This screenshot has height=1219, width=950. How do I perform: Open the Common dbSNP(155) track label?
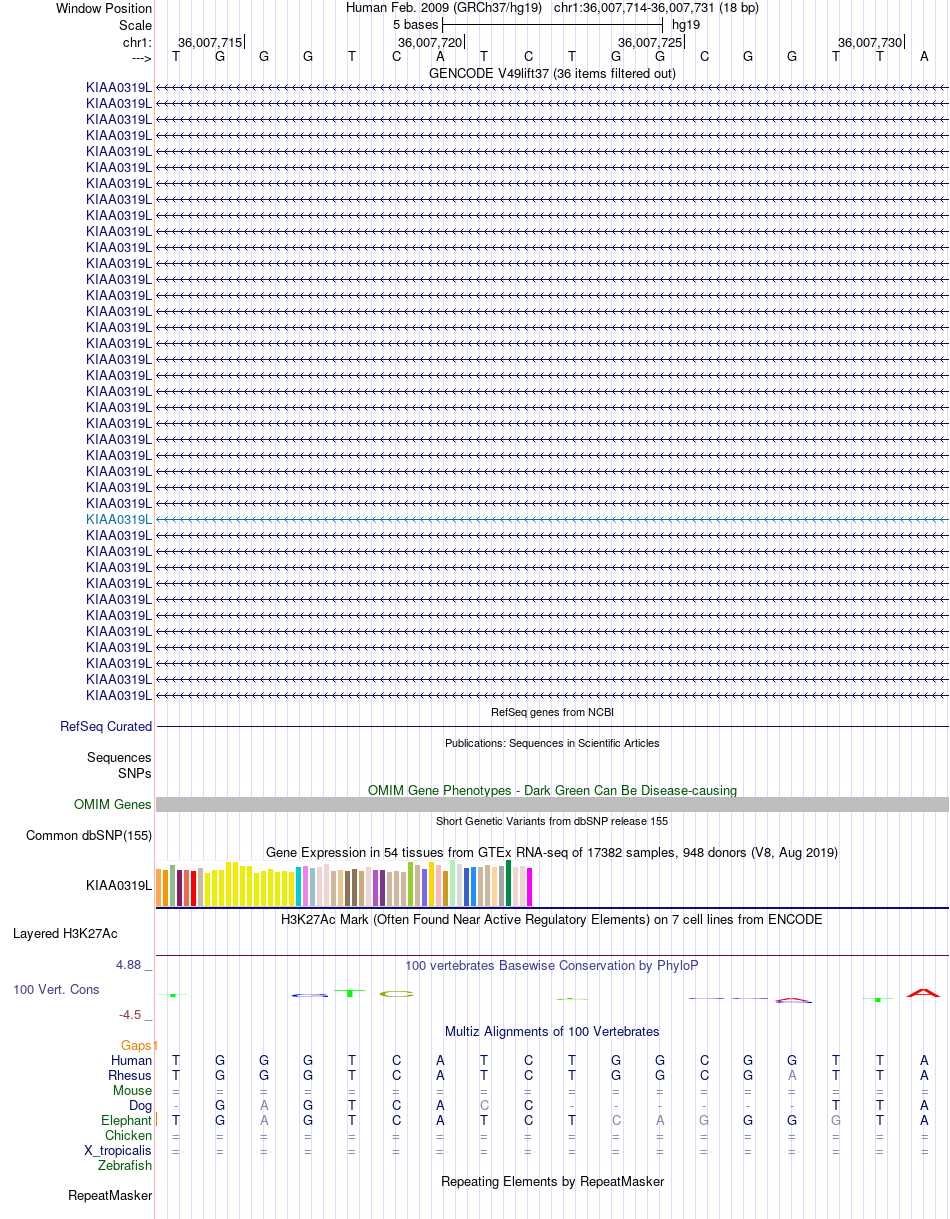point(89,836)
